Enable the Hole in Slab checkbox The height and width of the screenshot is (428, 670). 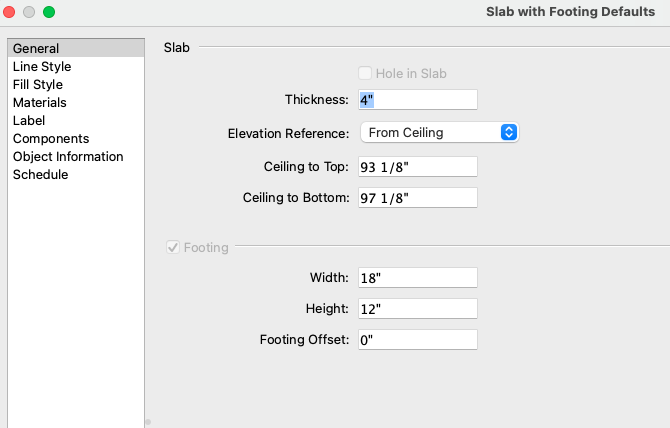tap(365, 73)
